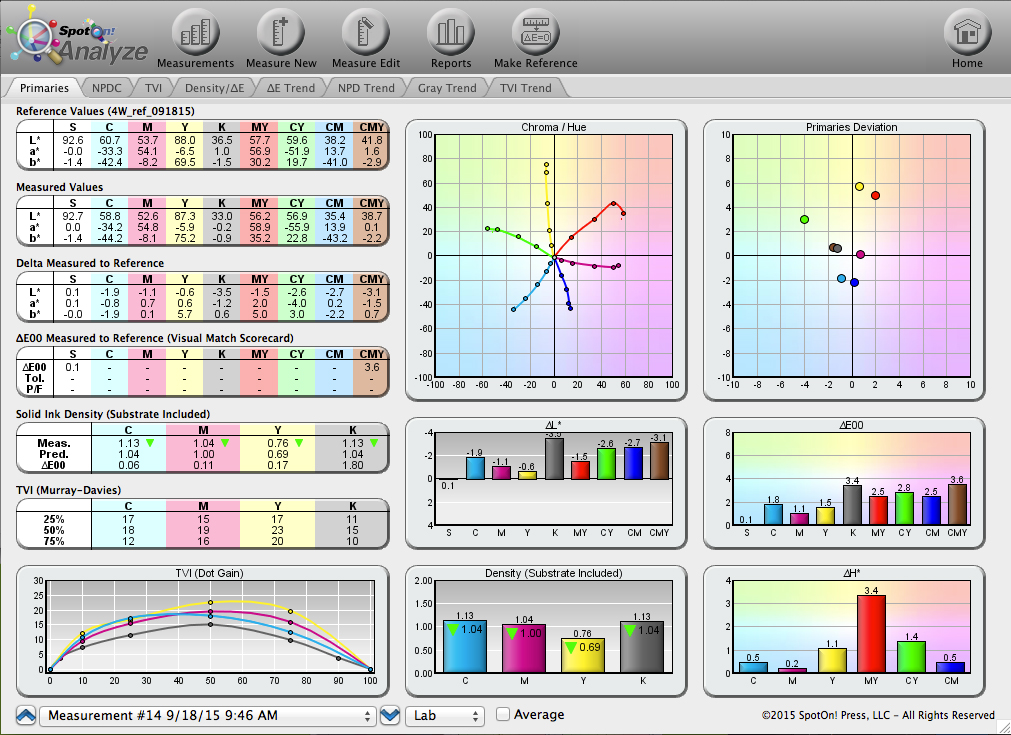Click the previous measurement up arrow
Viewport: 1011px width, 735px height.
click(x=26, y=715)
